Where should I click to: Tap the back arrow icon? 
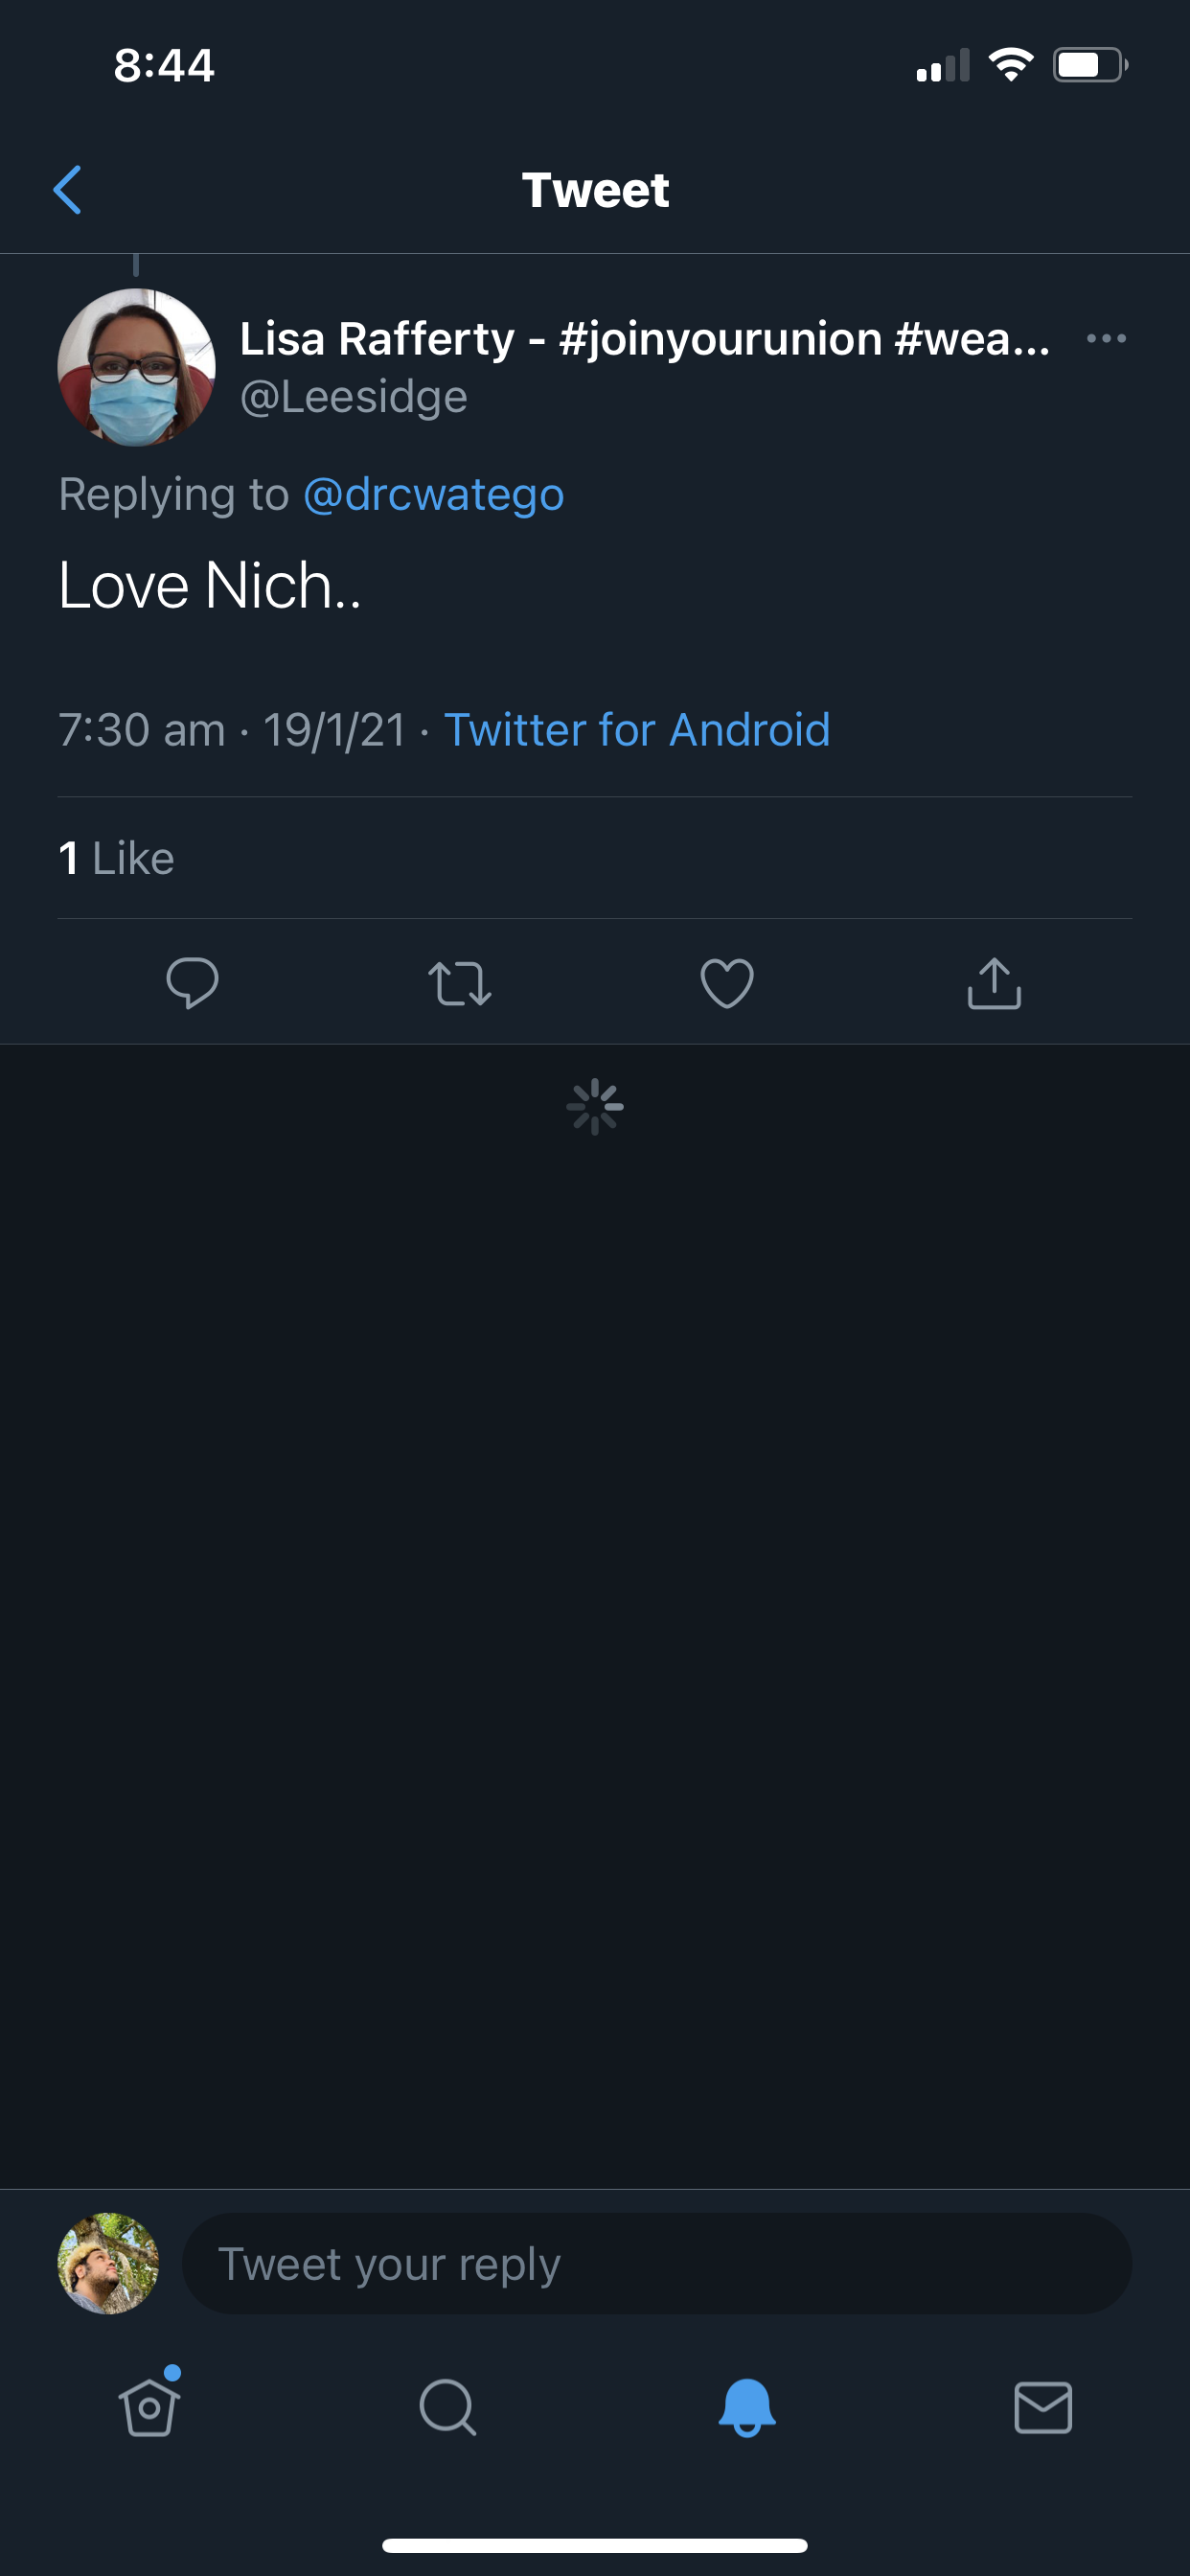(67, 190)
